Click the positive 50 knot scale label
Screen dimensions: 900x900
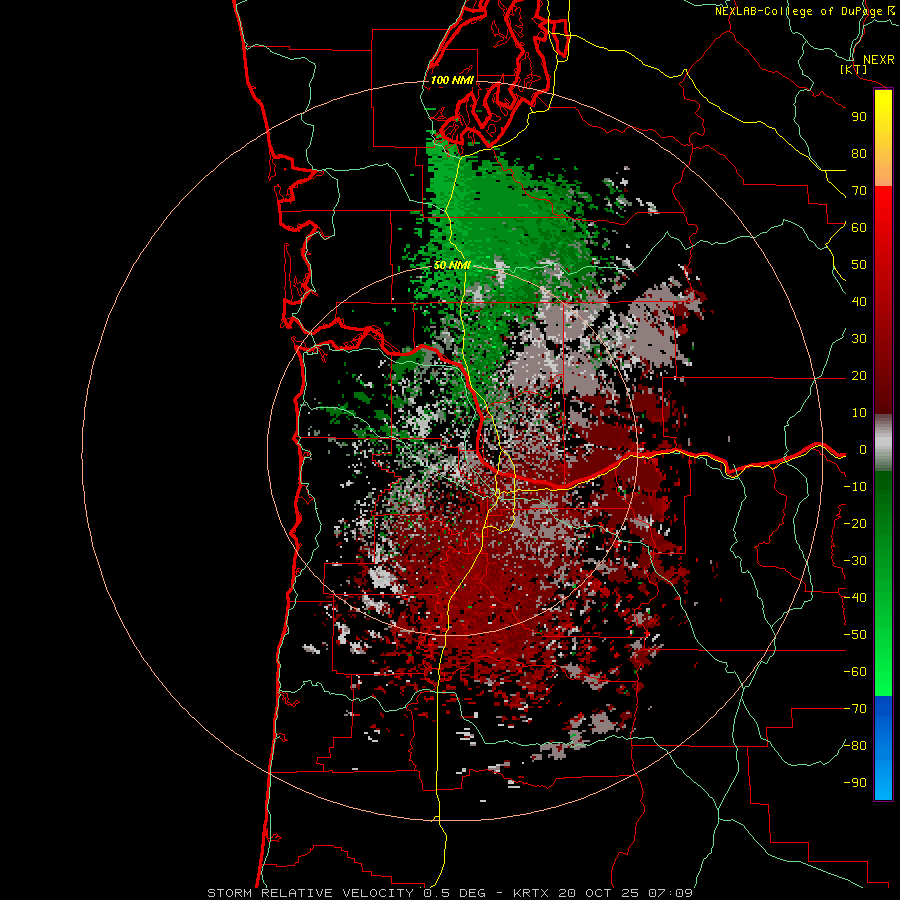pos(859,265)
